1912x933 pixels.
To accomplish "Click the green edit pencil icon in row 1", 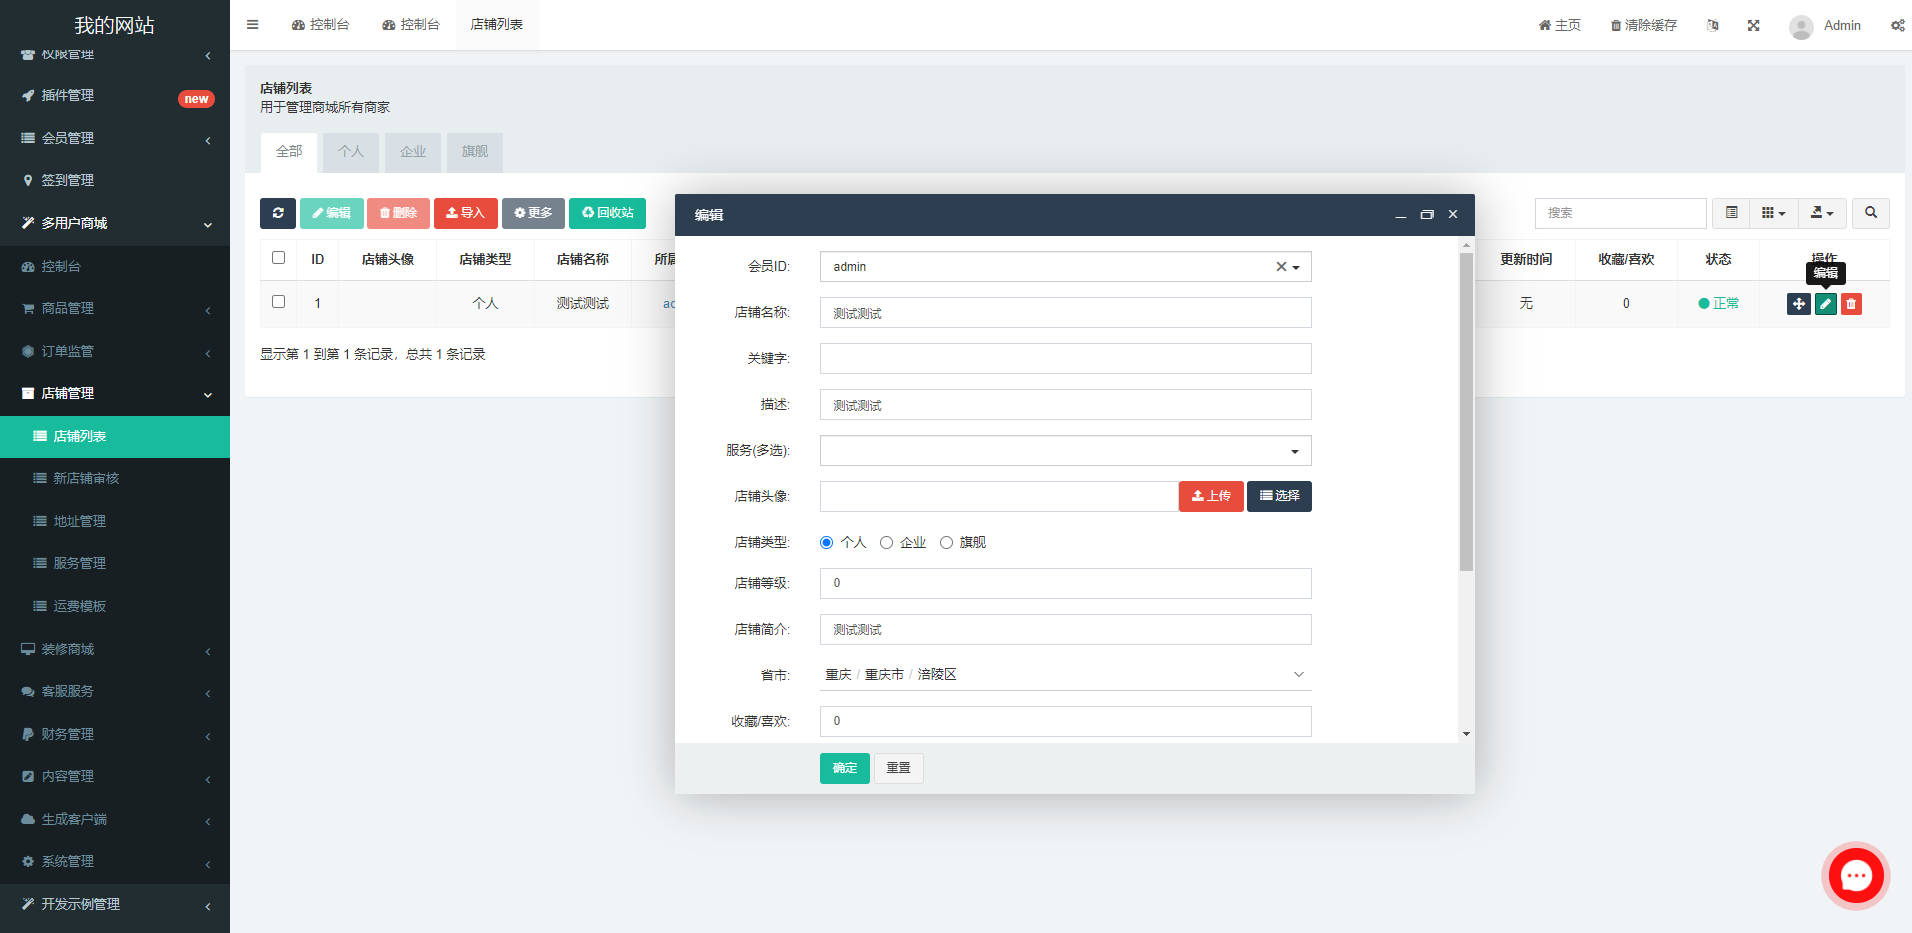I will (1826, 304).
